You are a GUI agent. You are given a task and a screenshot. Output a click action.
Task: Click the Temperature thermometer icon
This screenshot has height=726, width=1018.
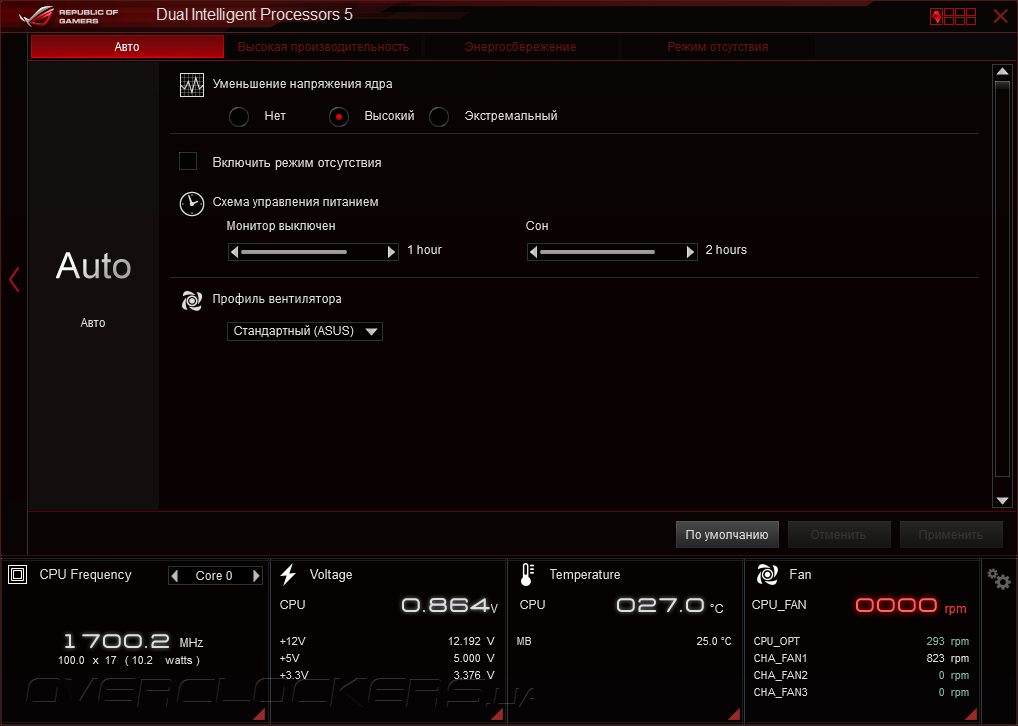click(x=527, y=575)
